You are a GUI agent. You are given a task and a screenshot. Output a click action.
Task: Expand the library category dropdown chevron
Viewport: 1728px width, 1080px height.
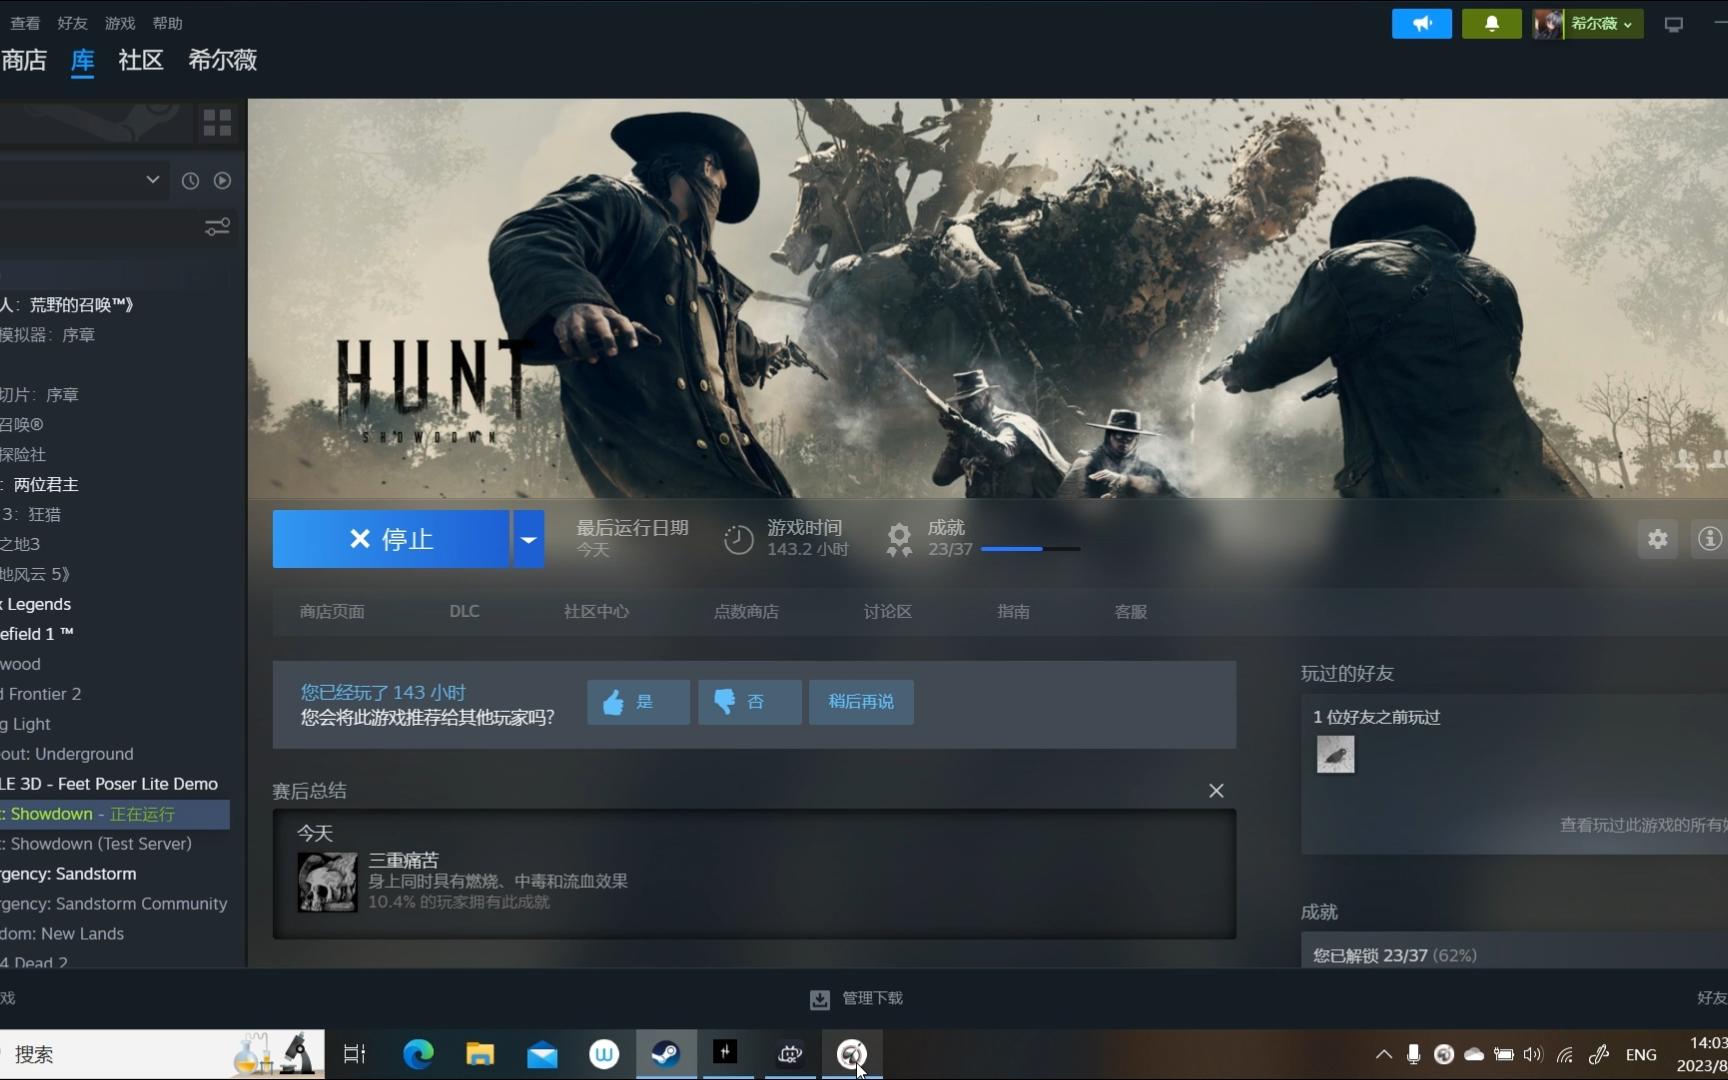[x=152, y=180]
